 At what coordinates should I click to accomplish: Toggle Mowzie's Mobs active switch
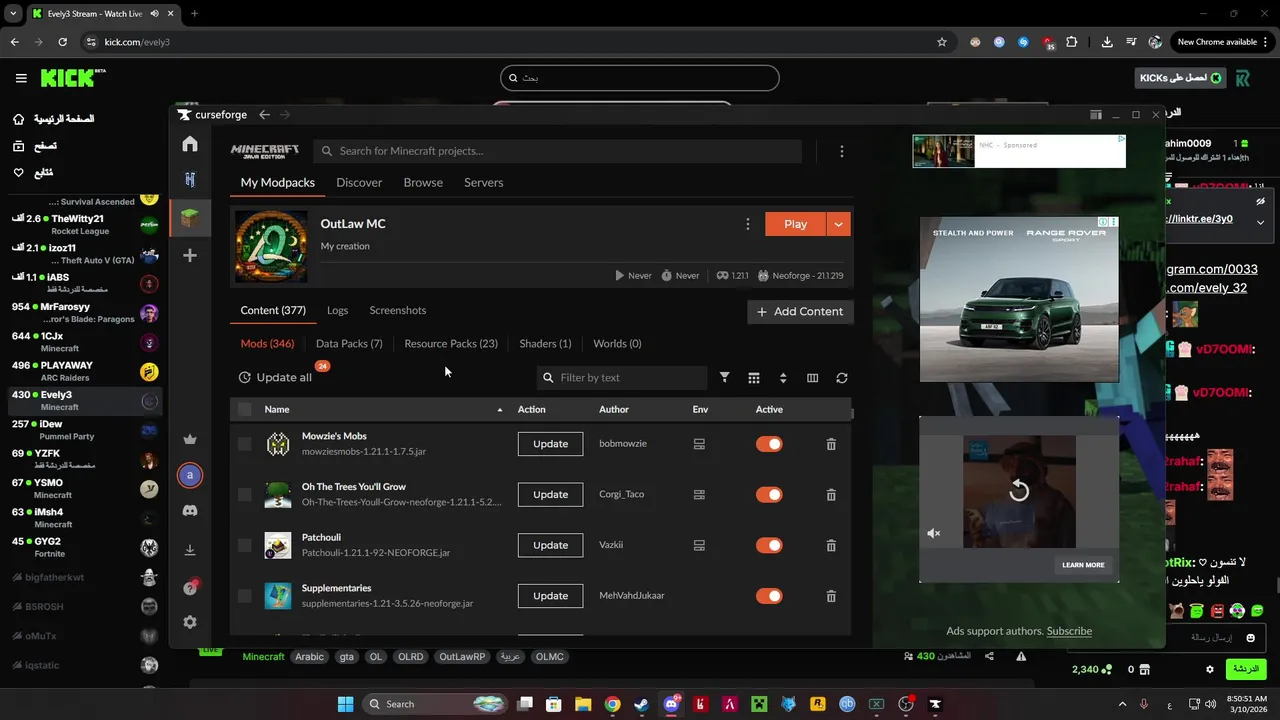coord(769,444)
